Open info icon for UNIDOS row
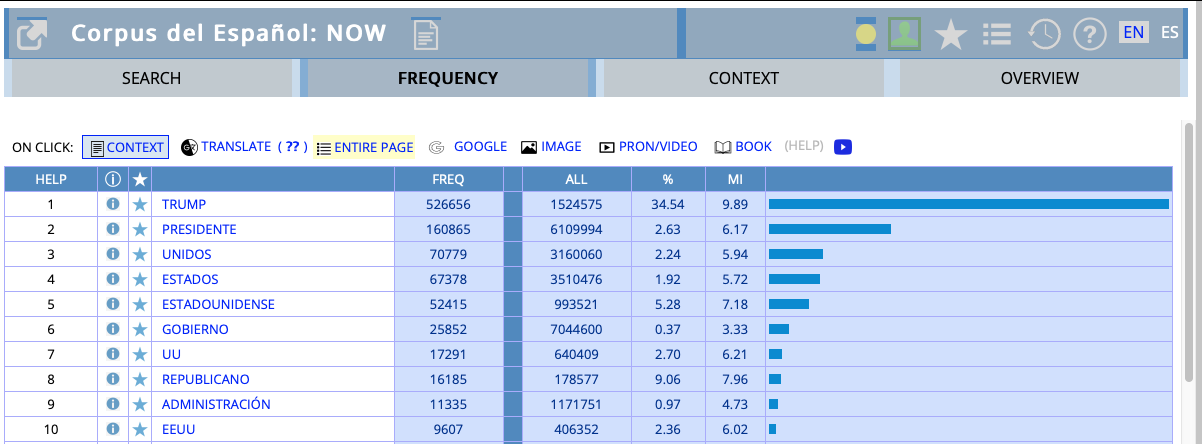Image resolution: width=1202 pixels, height=444 pixels. click(x=113, y=254)
